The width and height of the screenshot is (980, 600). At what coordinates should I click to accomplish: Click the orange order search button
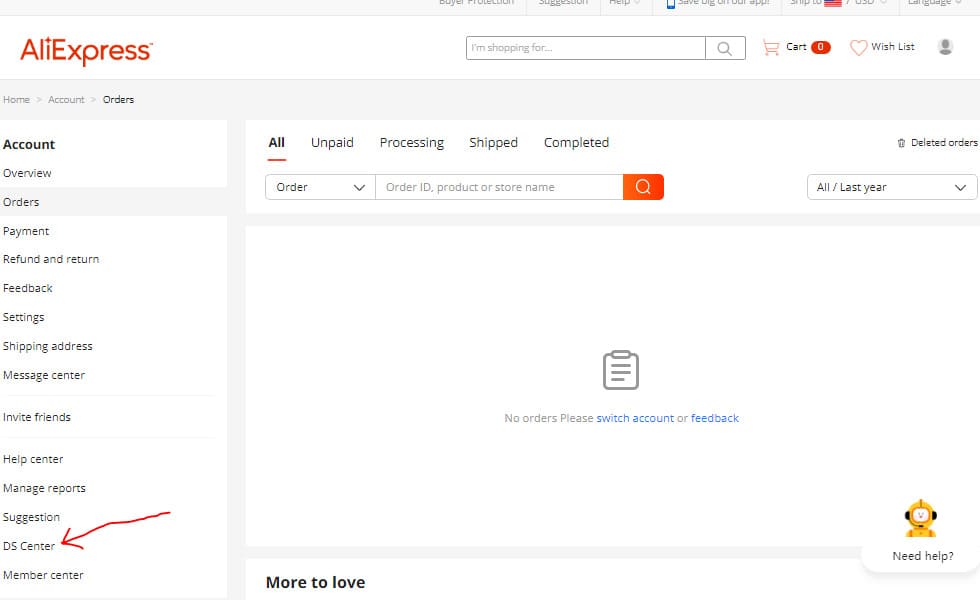coord(643,187)
